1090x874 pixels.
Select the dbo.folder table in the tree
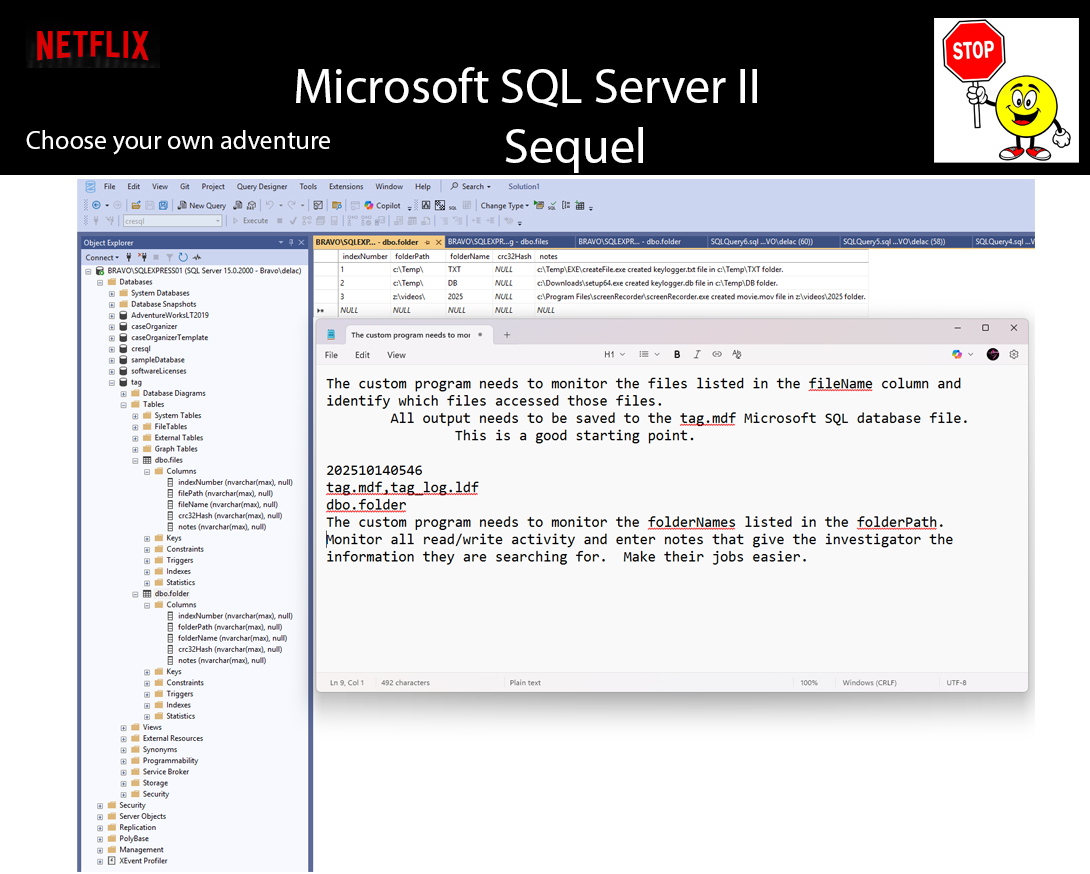(172, 593)
